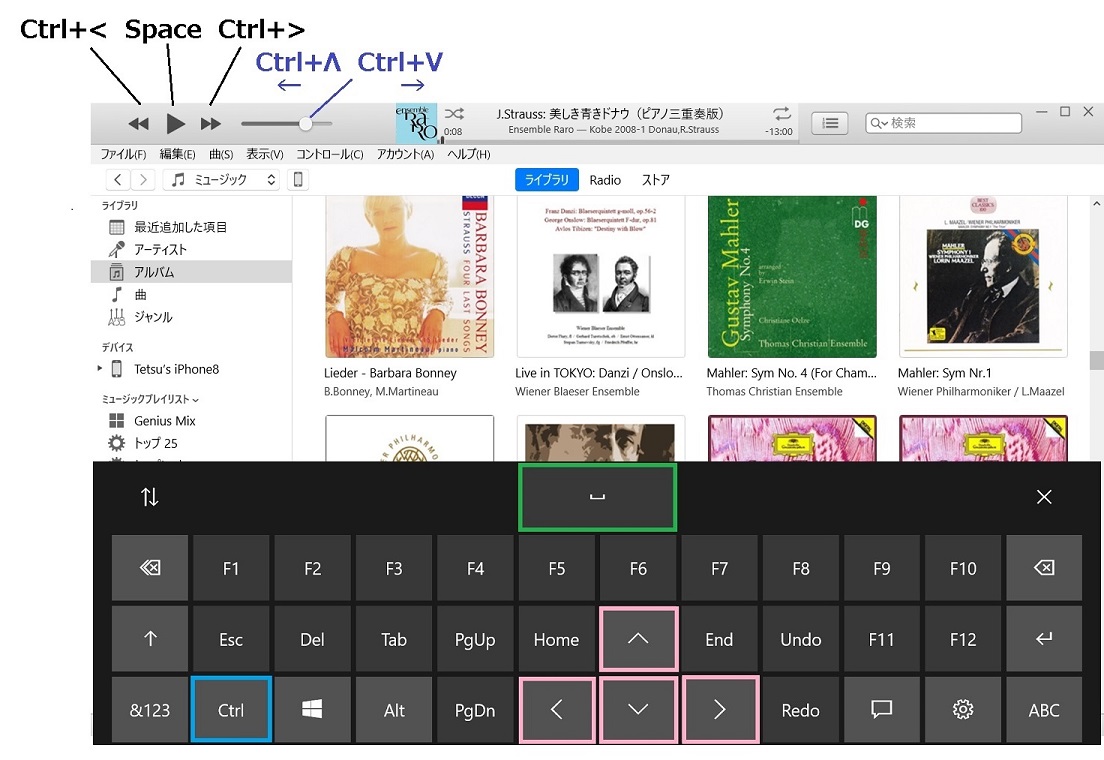Go back with the left chevron
The height and width of the screenshot is (760, 1104).
(x=118, y=180)
